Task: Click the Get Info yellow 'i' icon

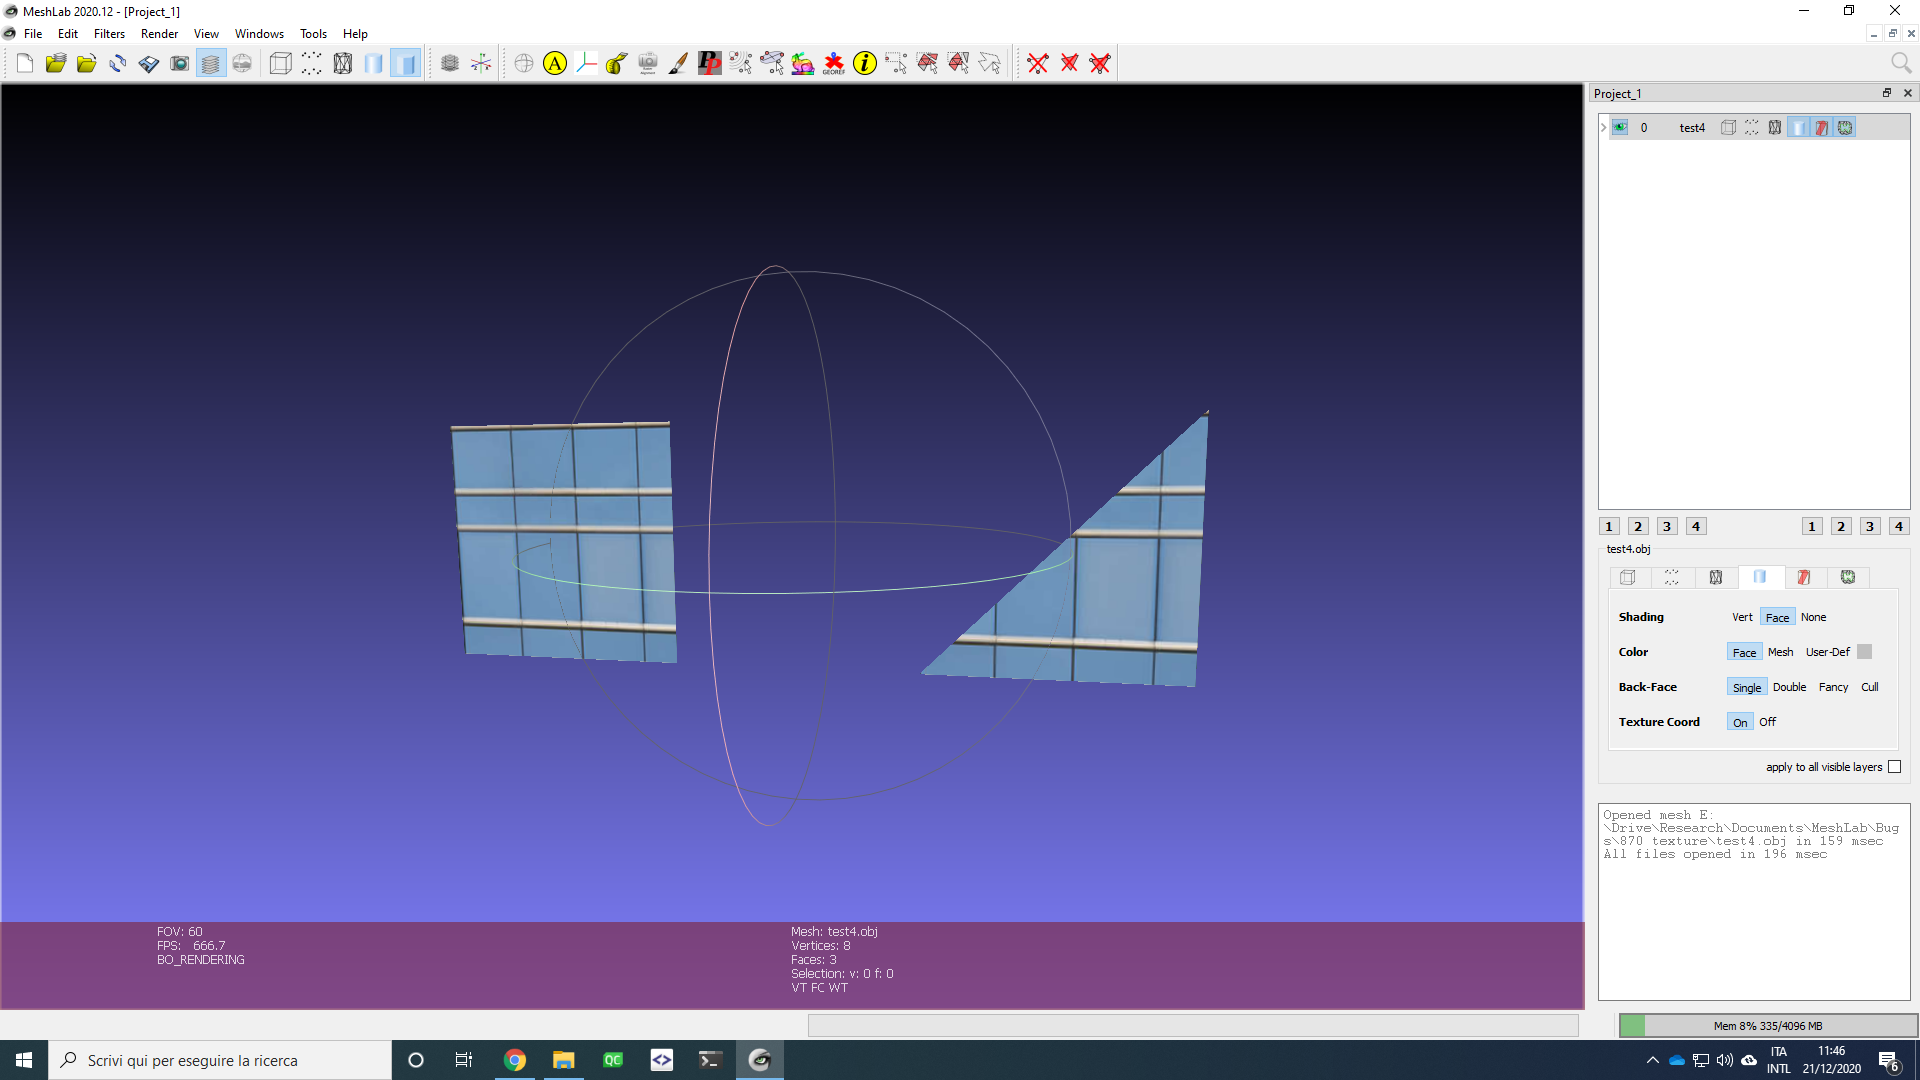Action: click(864, 64)
